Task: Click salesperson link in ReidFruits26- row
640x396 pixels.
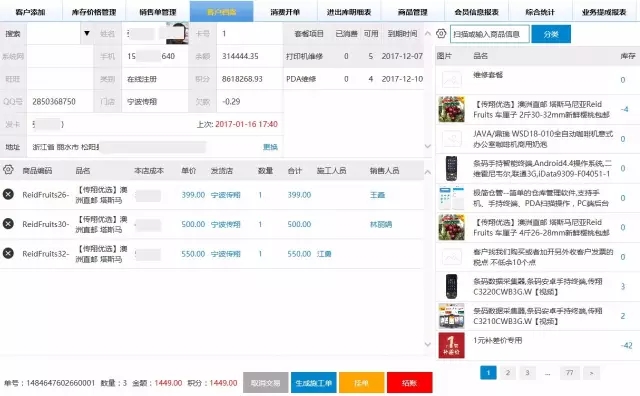Action: [378, 195]
